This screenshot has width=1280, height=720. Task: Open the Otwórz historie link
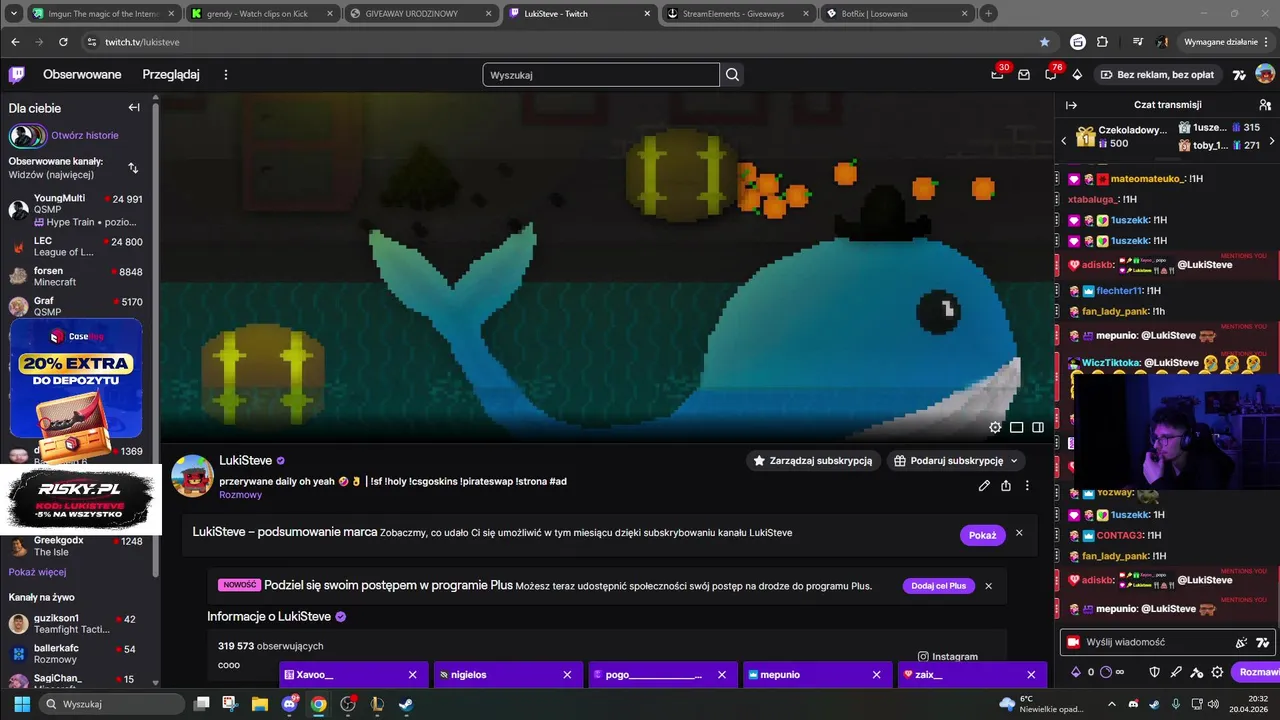(85, 135)
